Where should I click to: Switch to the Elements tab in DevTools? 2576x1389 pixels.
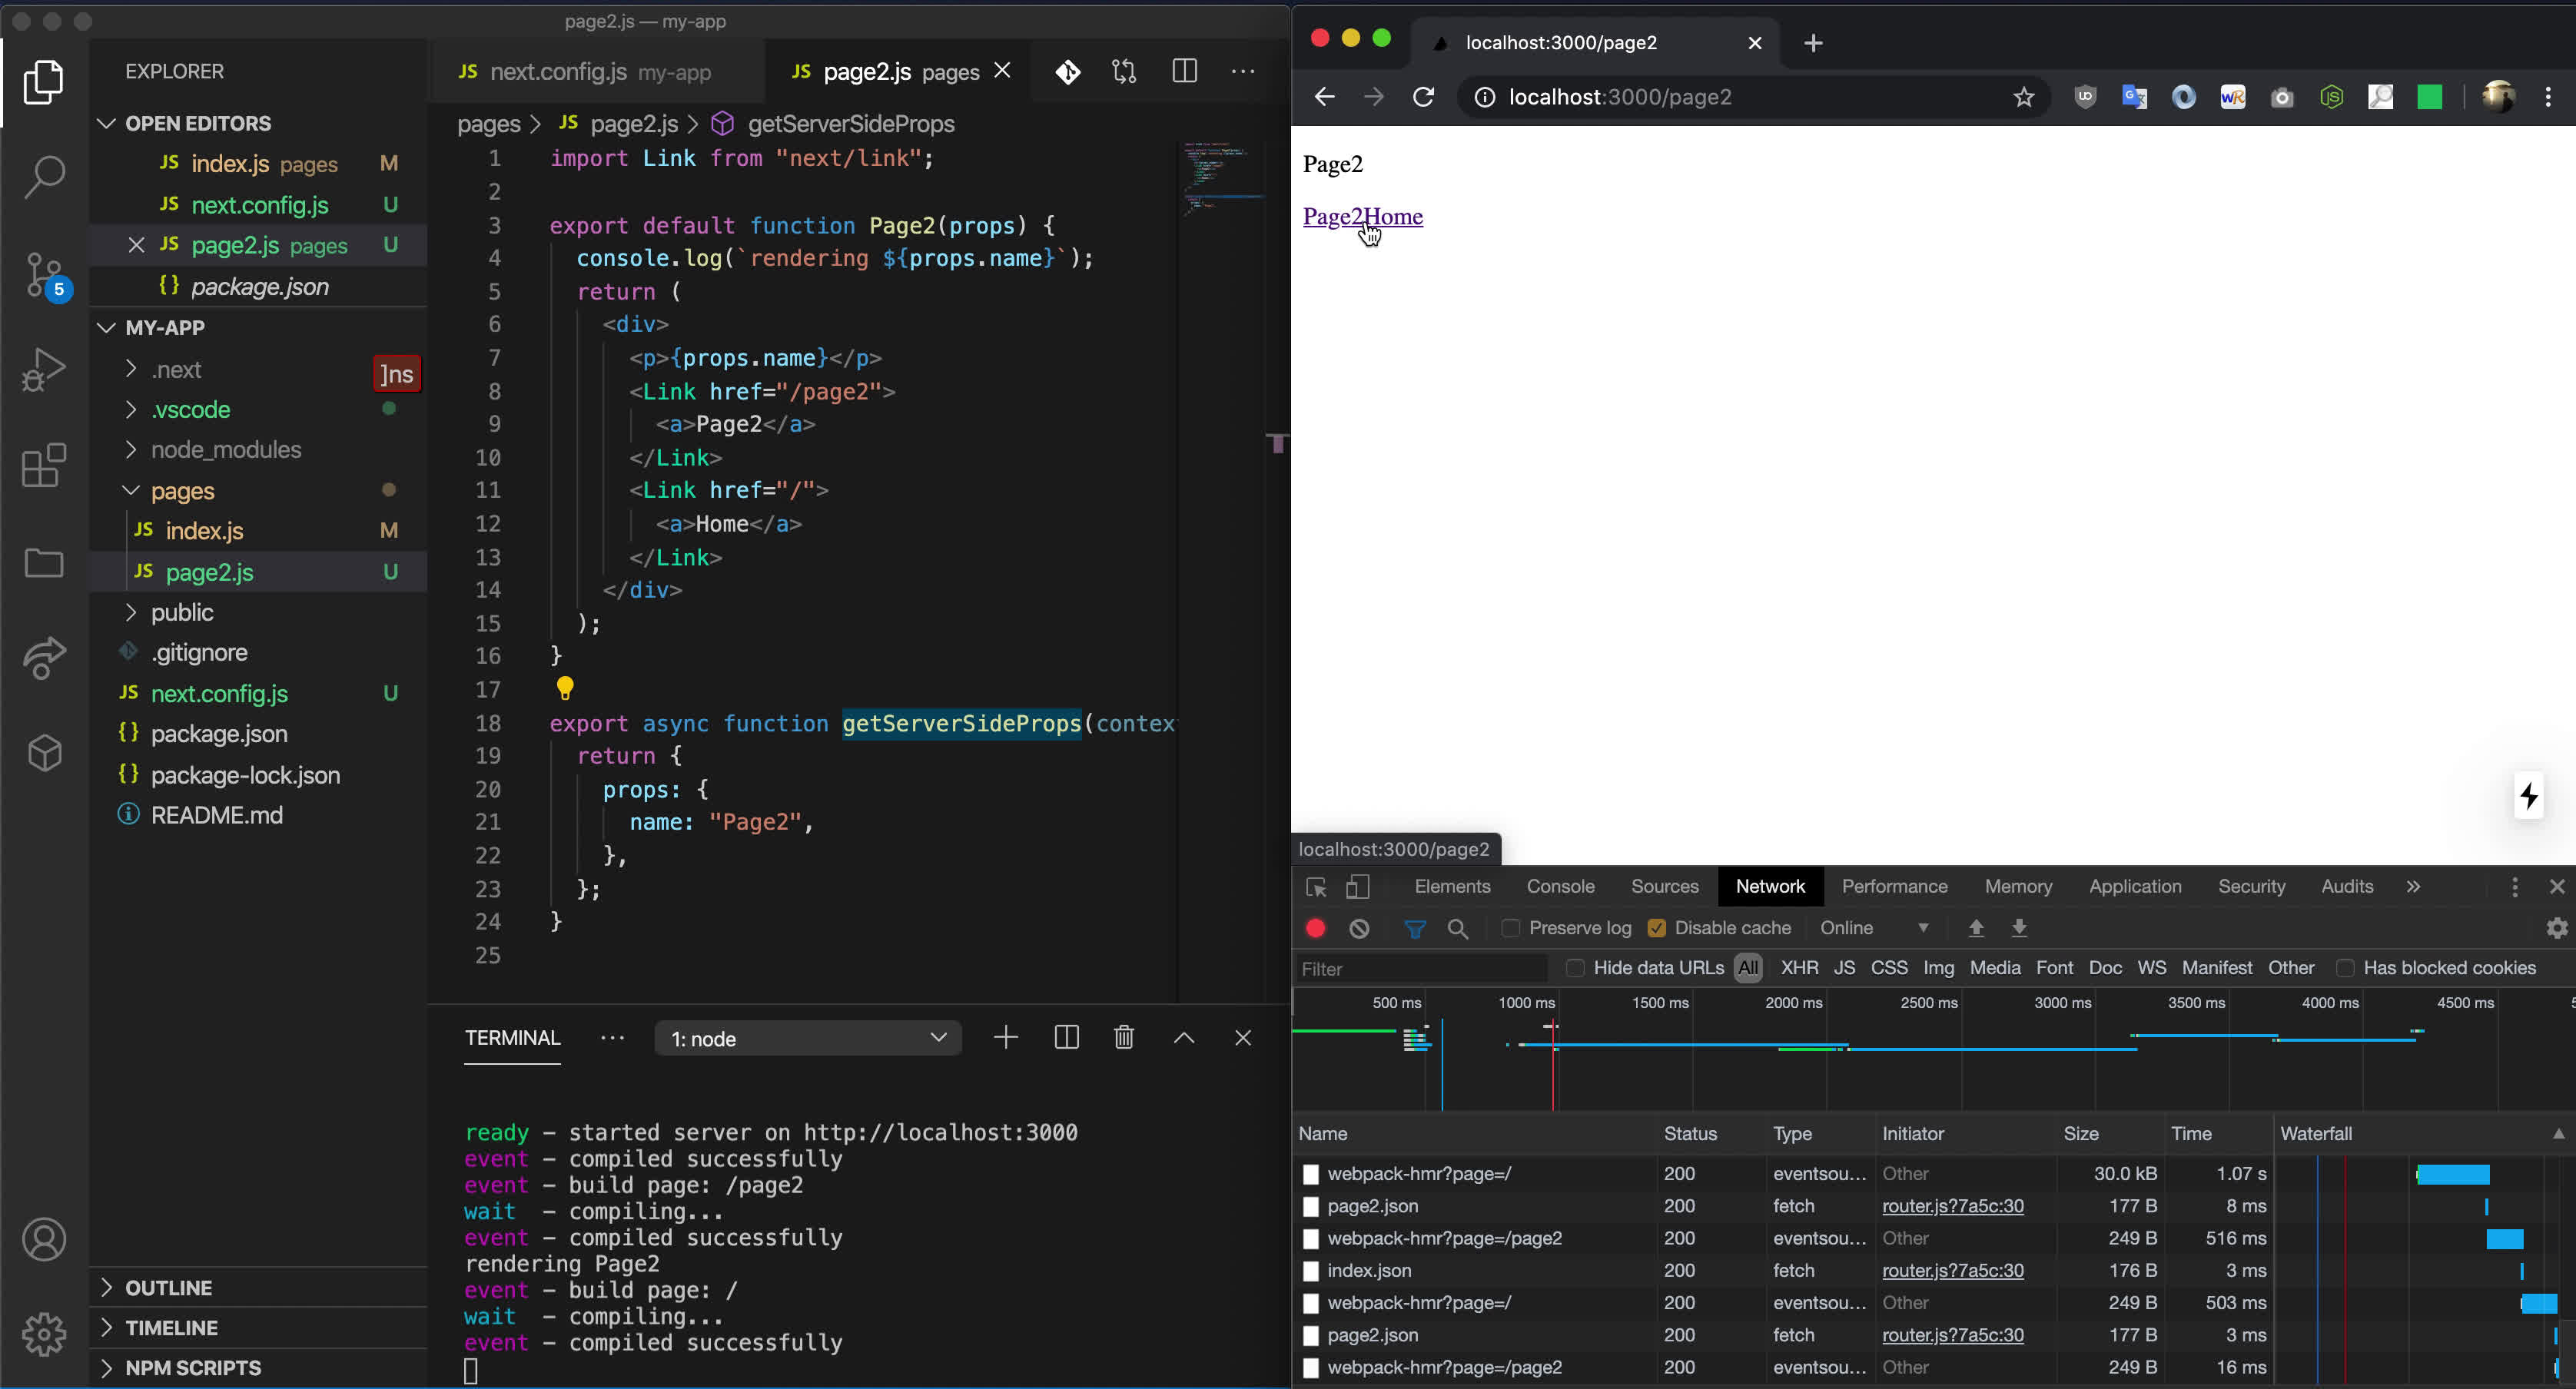1452,887
